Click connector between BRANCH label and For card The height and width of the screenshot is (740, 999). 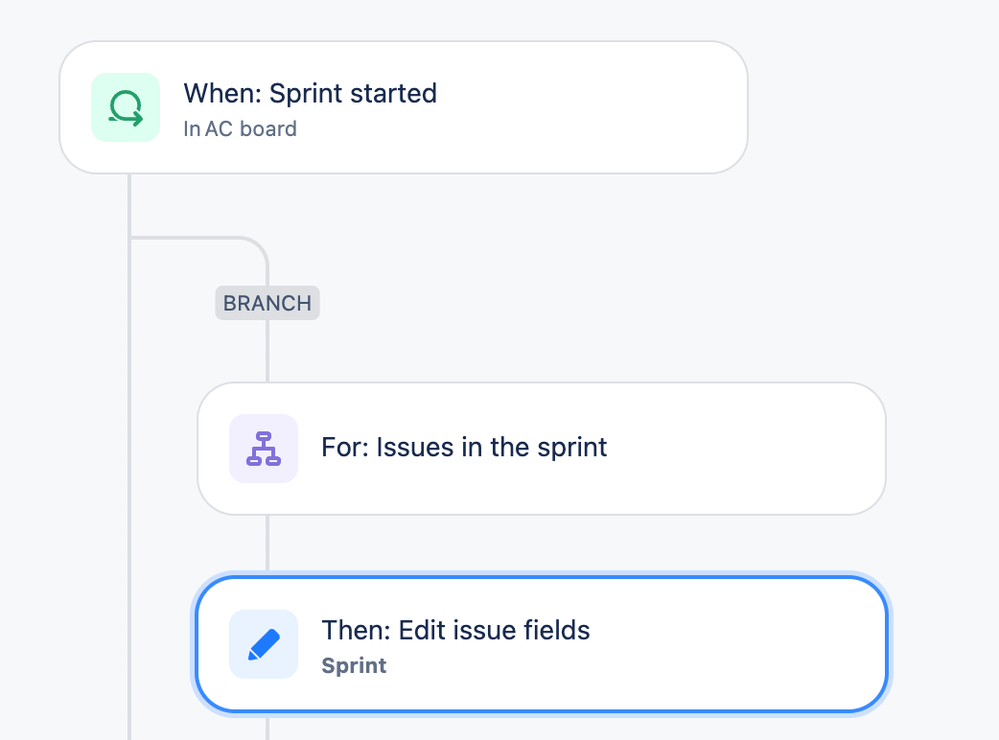coord(267,351)
